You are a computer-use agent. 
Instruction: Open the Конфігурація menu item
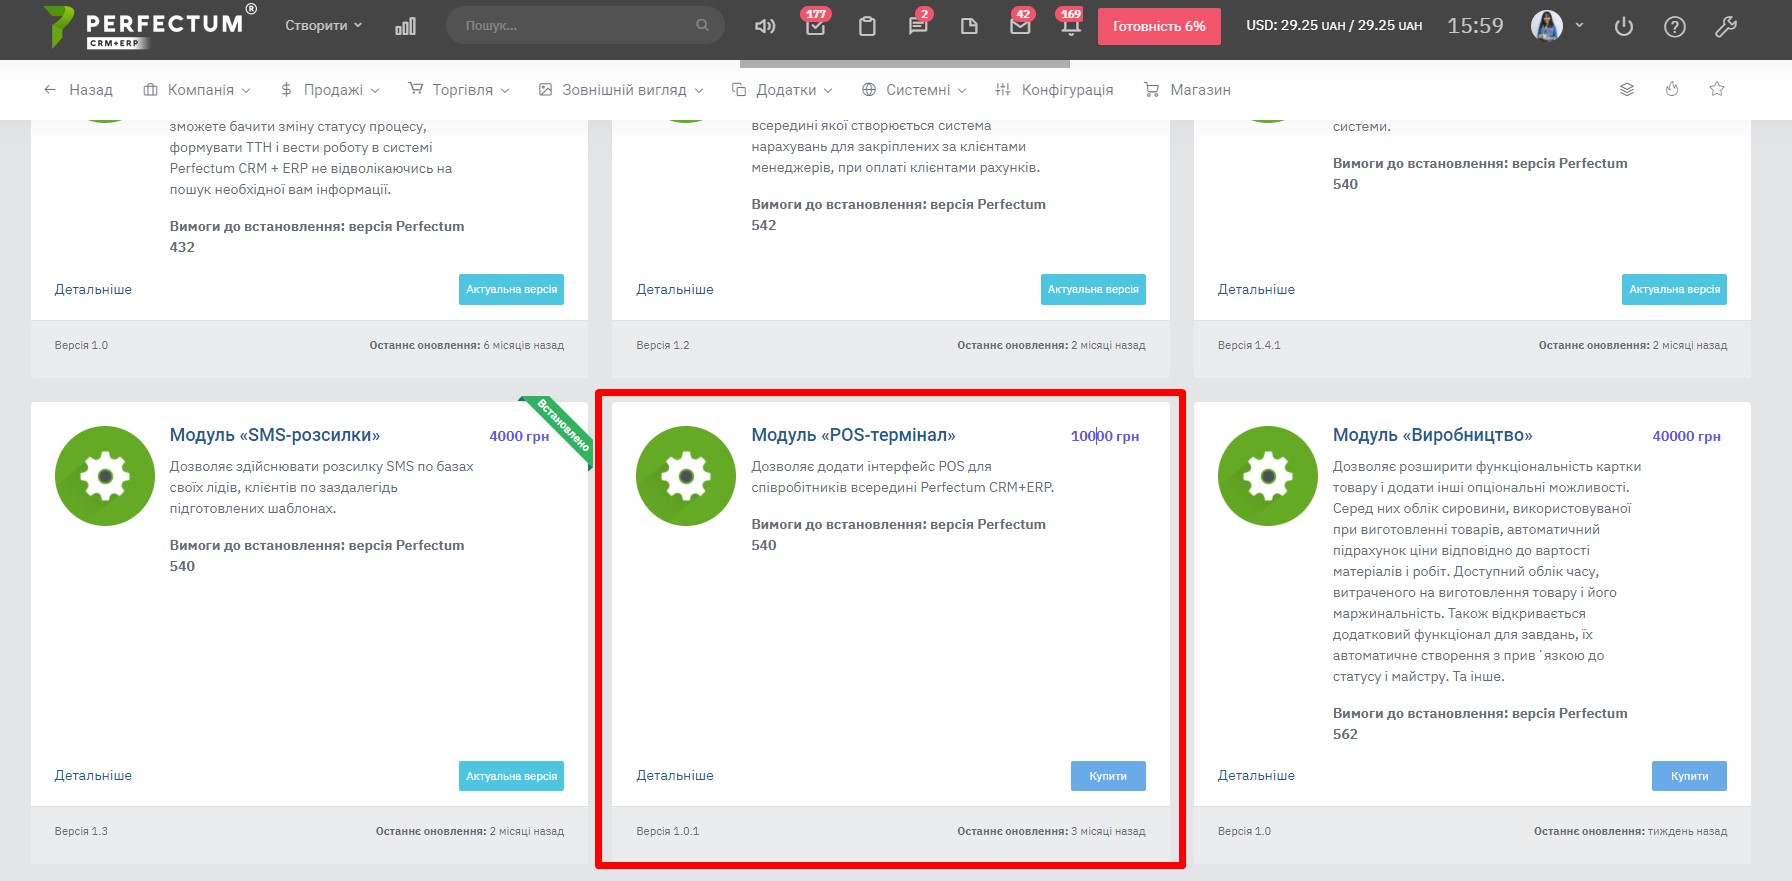click(x=1054, y=89)
